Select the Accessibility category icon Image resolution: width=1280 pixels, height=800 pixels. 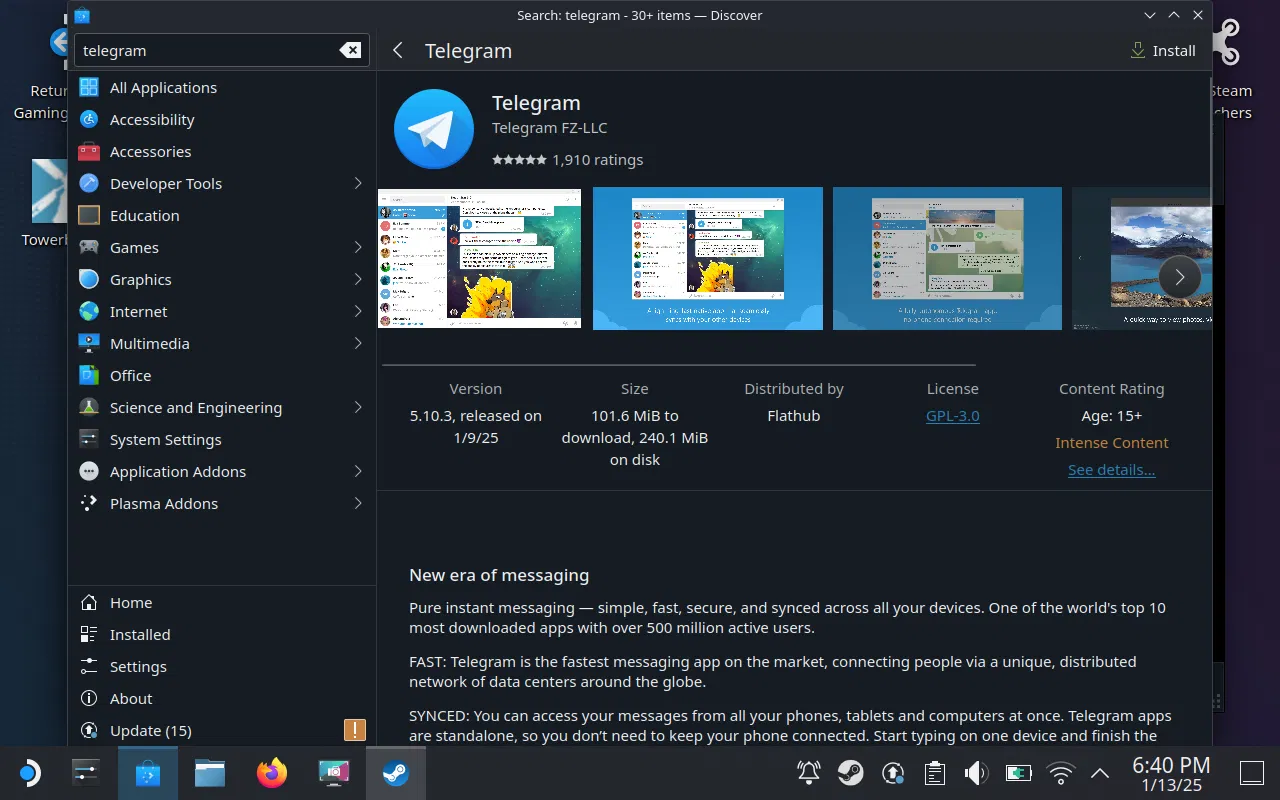(x=89, y=120)
